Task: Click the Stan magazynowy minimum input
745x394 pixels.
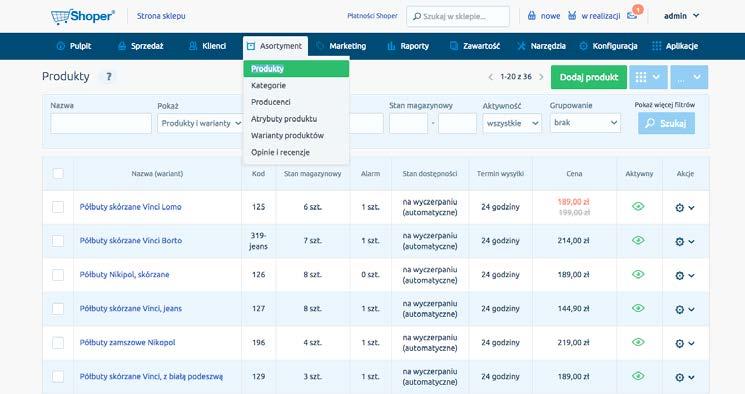Action: pyautogui.click(x=409, y=123)
